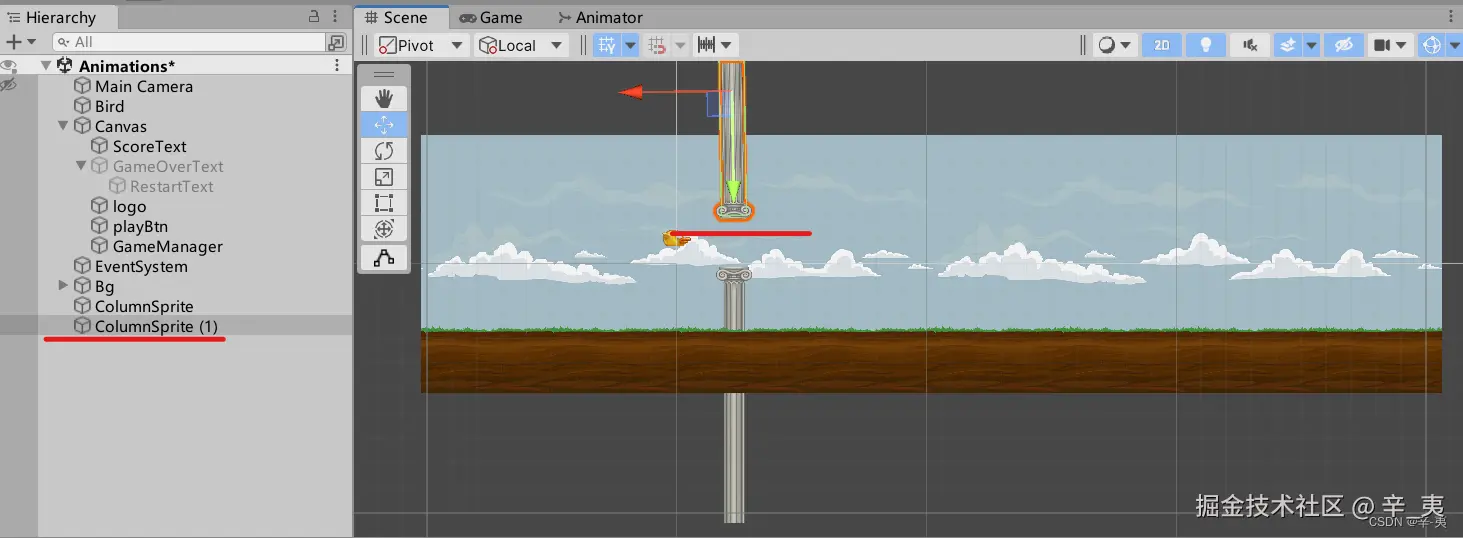
Task: Toggle scene effects (skybox, fog)
Action: point(1288,45)
